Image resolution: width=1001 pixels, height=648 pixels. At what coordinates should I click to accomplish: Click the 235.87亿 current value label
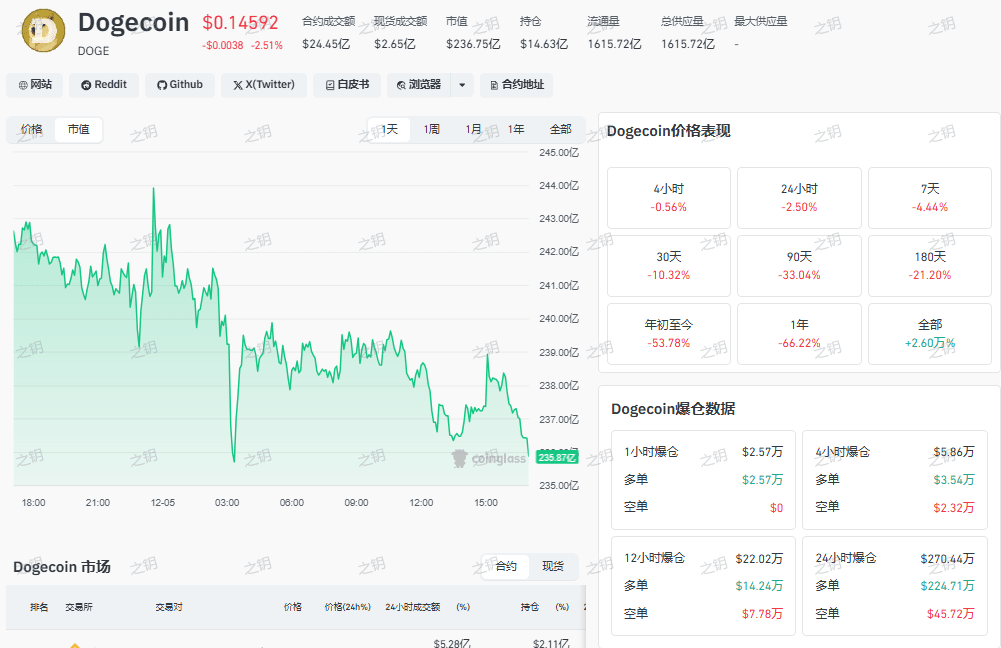pos(557,458)
